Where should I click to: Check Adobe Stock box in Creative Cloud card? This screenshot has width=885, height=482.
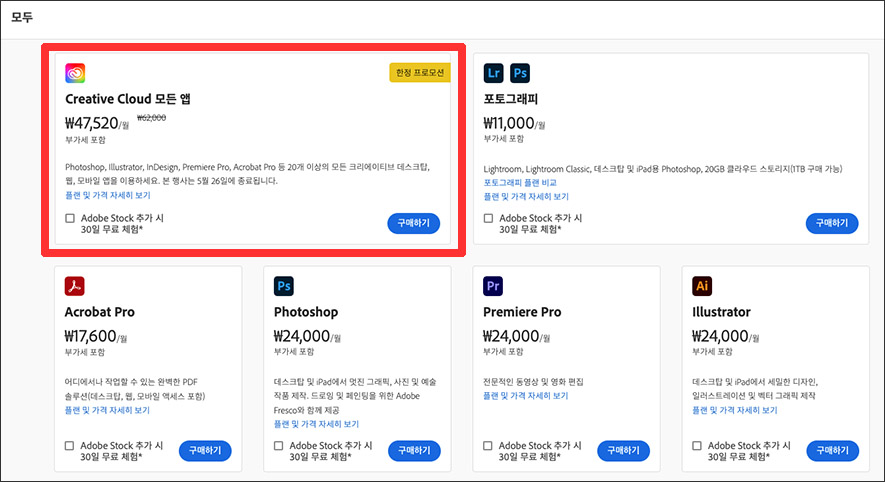(70, 218)
